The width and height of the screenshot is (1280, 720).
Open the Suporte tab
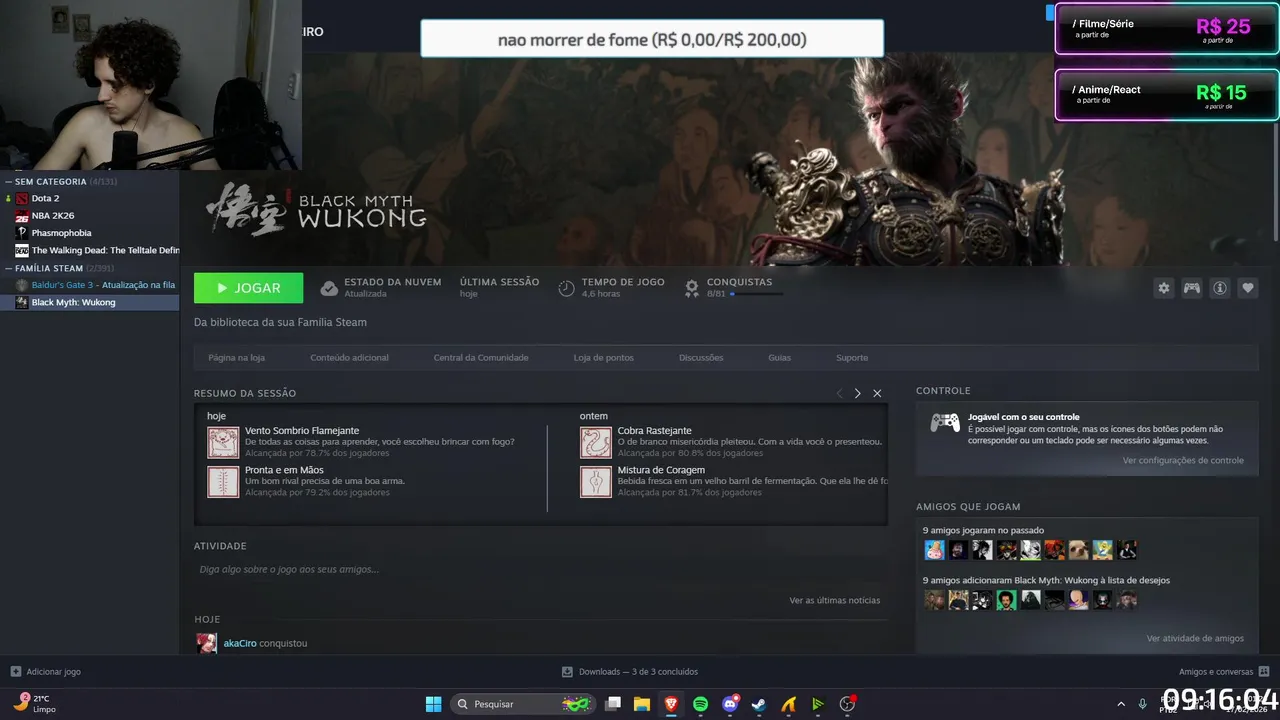(852, 357)
